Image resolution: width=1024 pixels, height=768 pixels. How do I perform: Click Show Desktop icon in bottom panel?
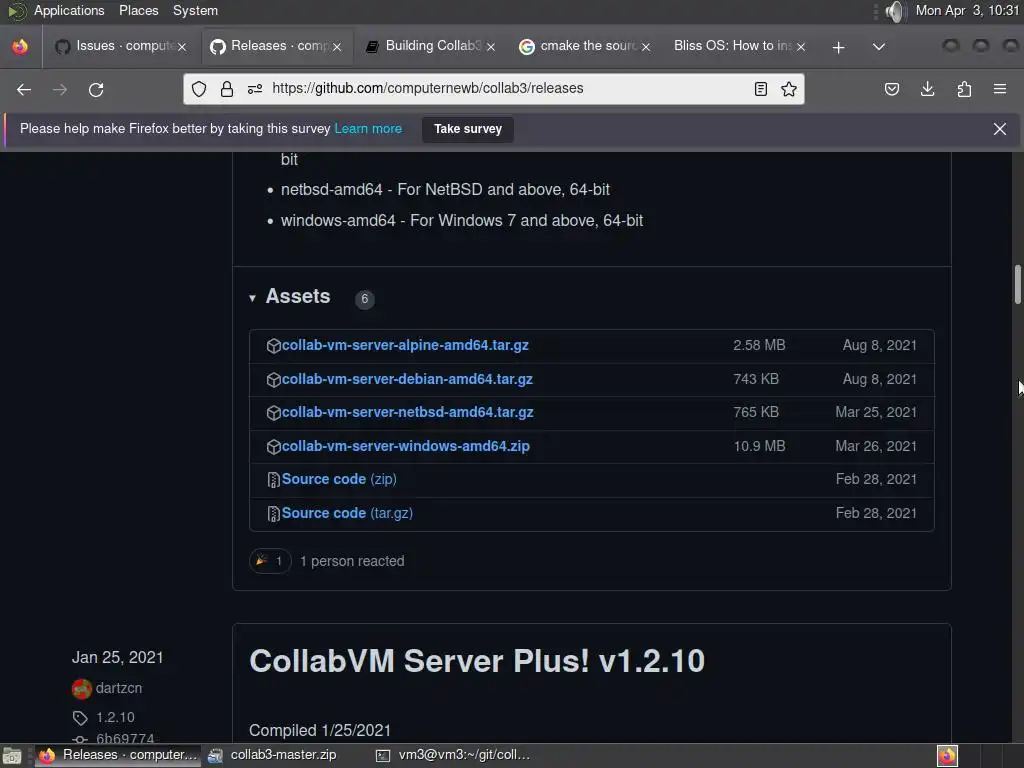tap(12, 756)
